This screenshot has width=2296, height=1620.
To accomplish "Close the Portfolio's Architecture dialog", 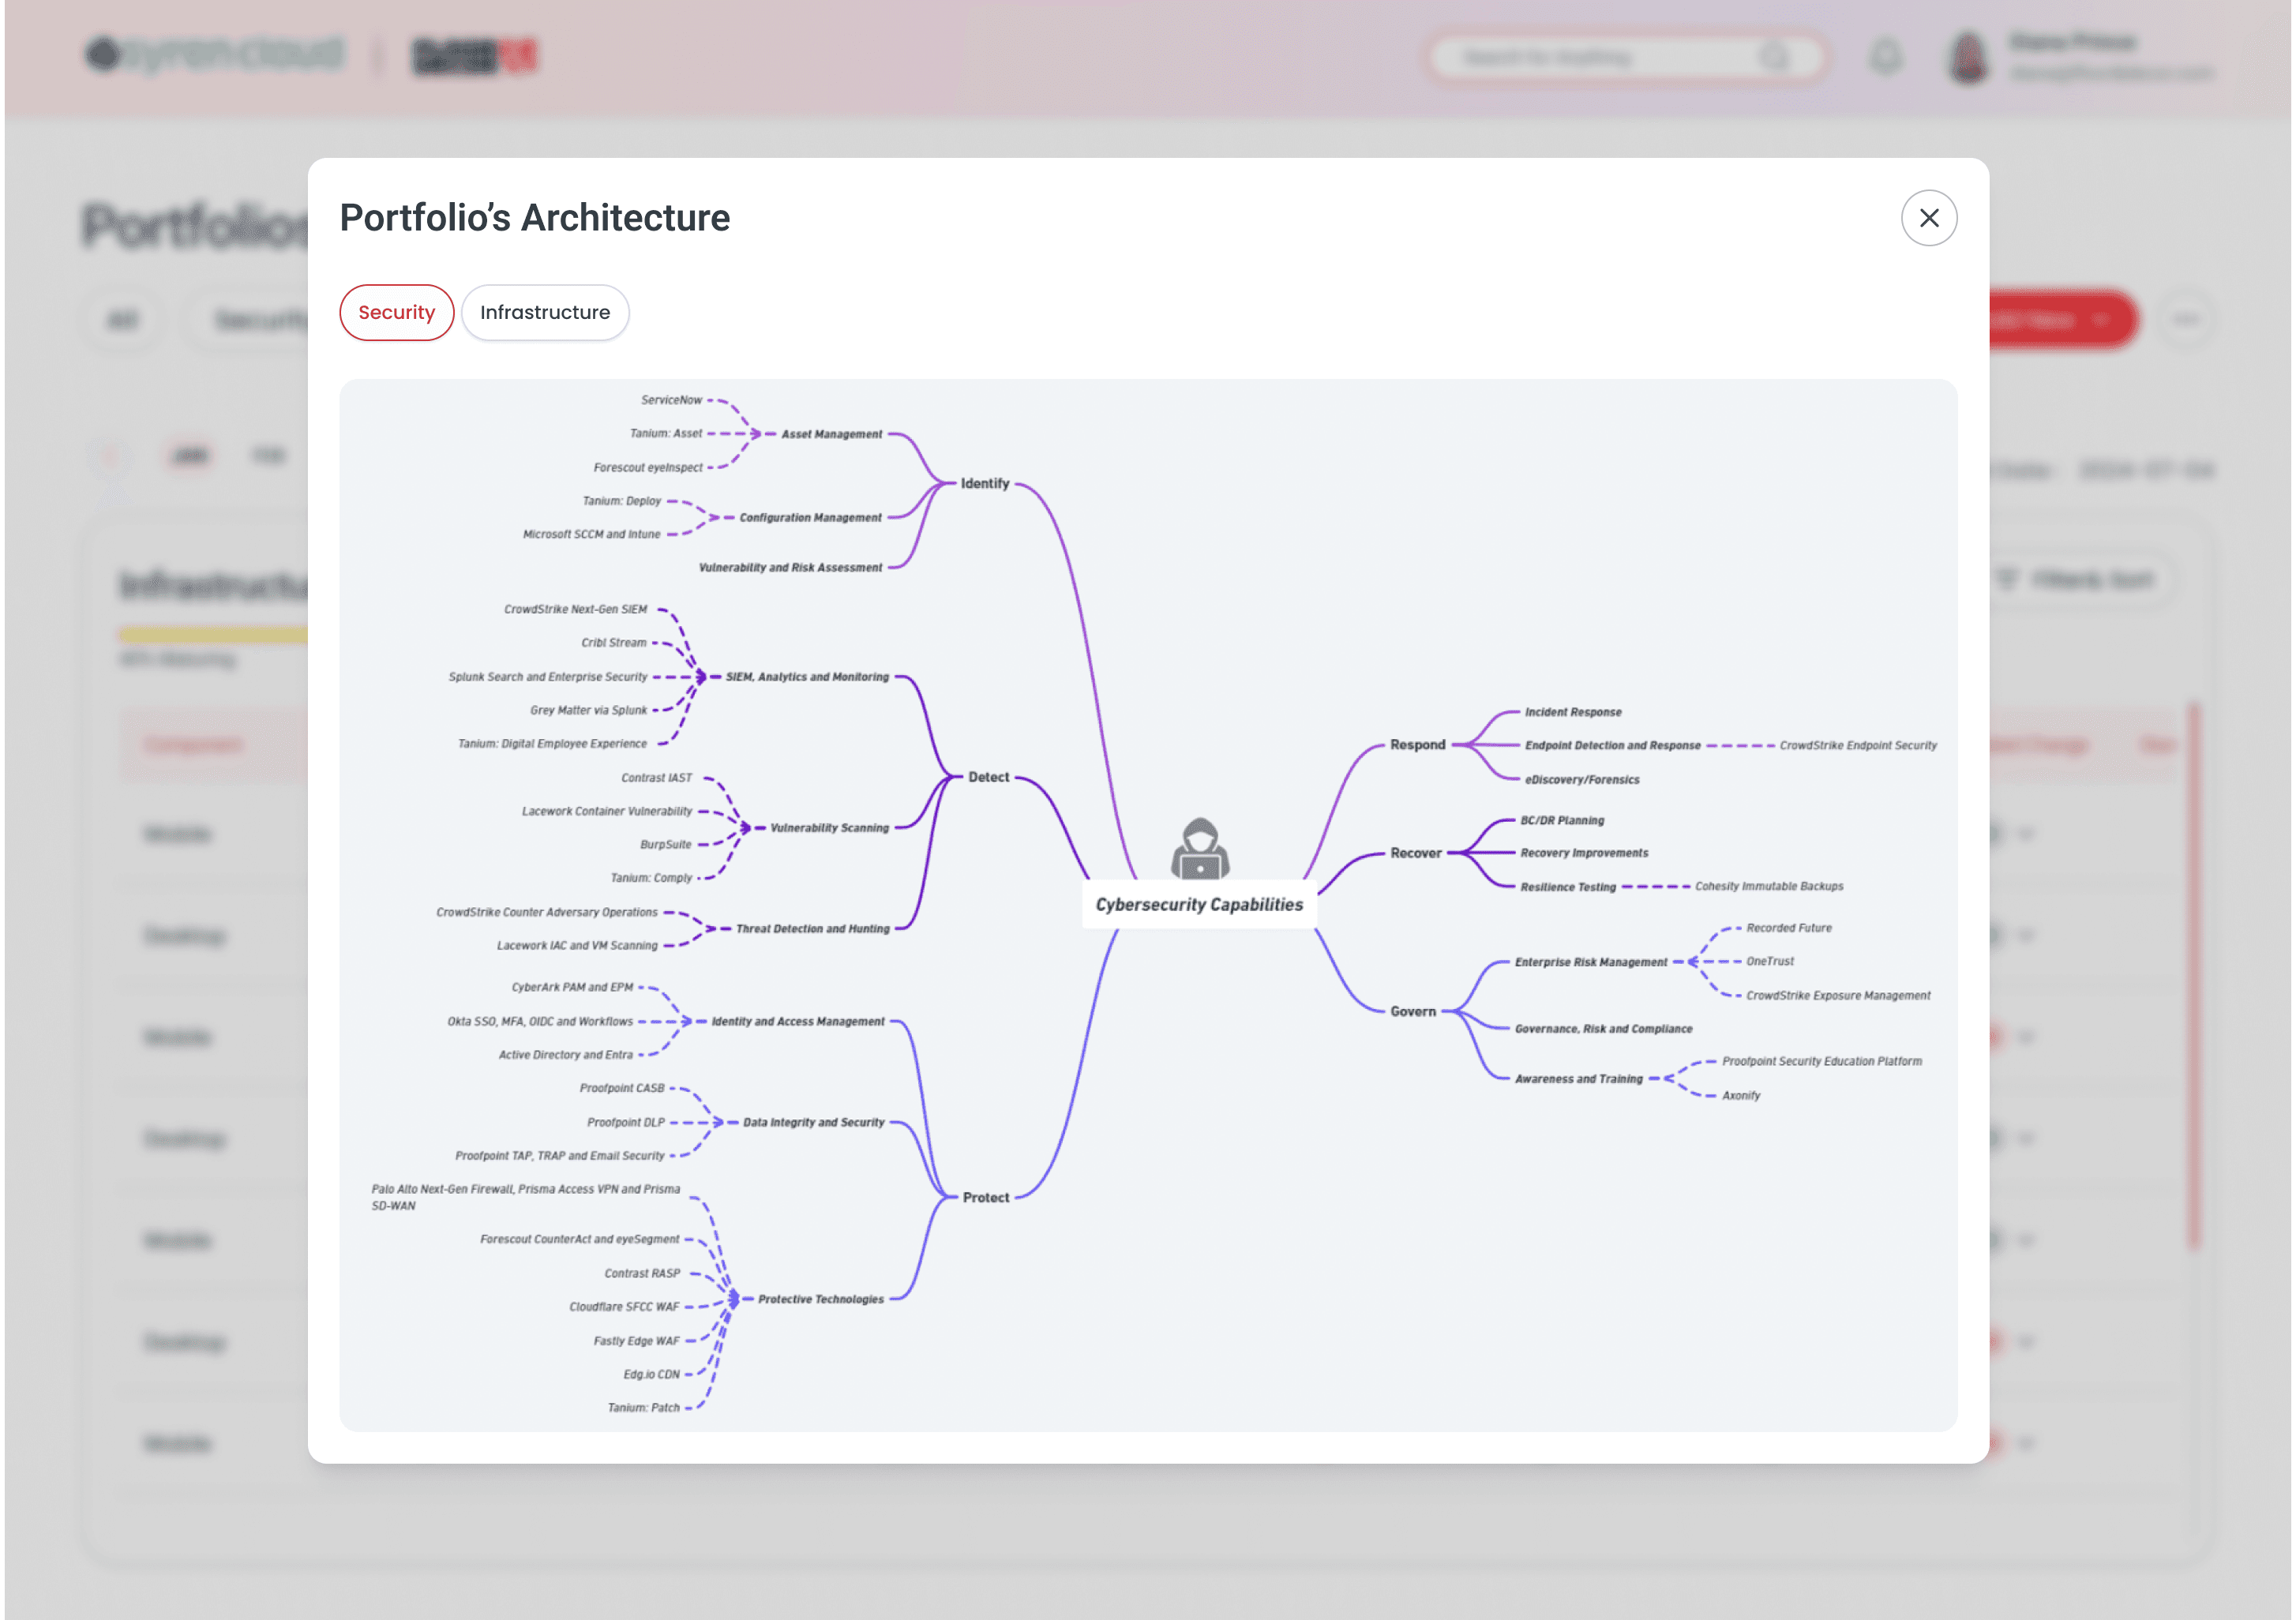I will click(1928, 218).
